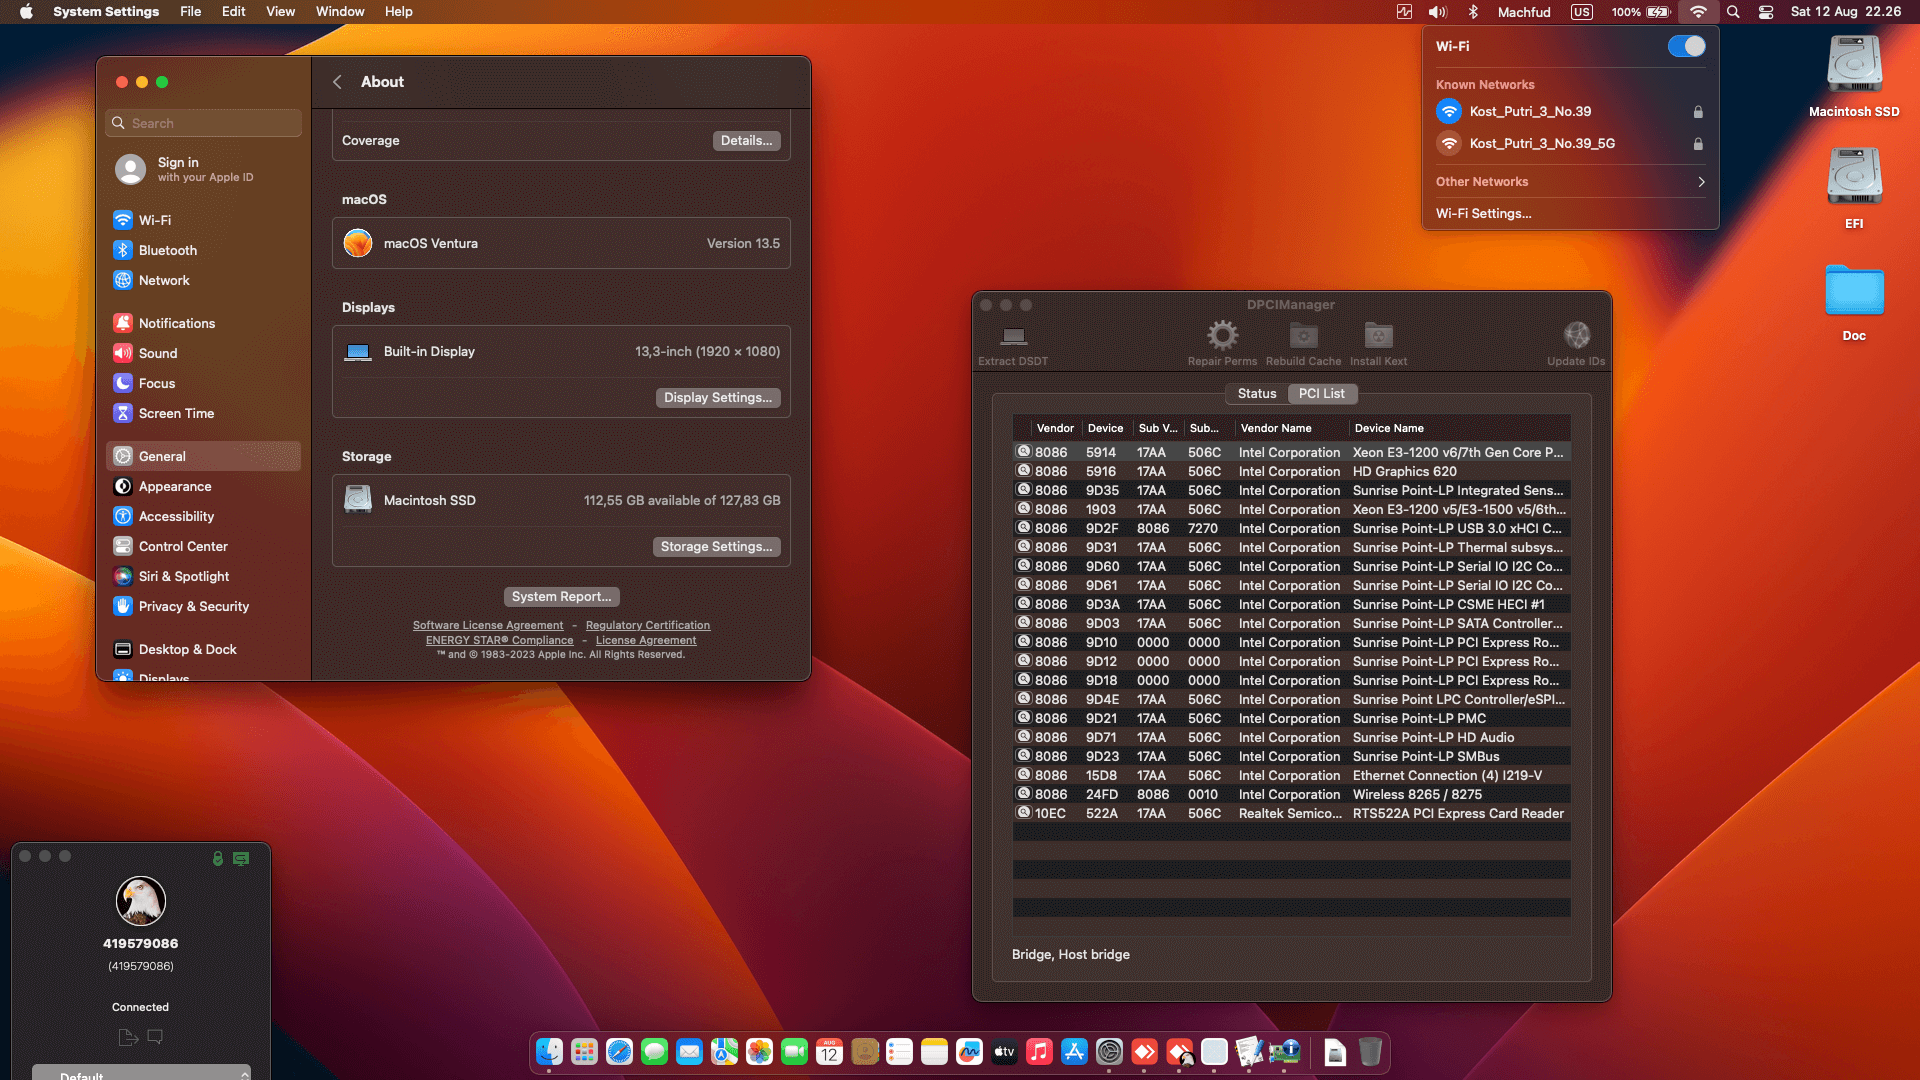Image resolution: width=1920 pixels, height=1080 pixels.
Task: Select the RTS522A PCI Express Card Reader row
Action: pos(1291,814)
